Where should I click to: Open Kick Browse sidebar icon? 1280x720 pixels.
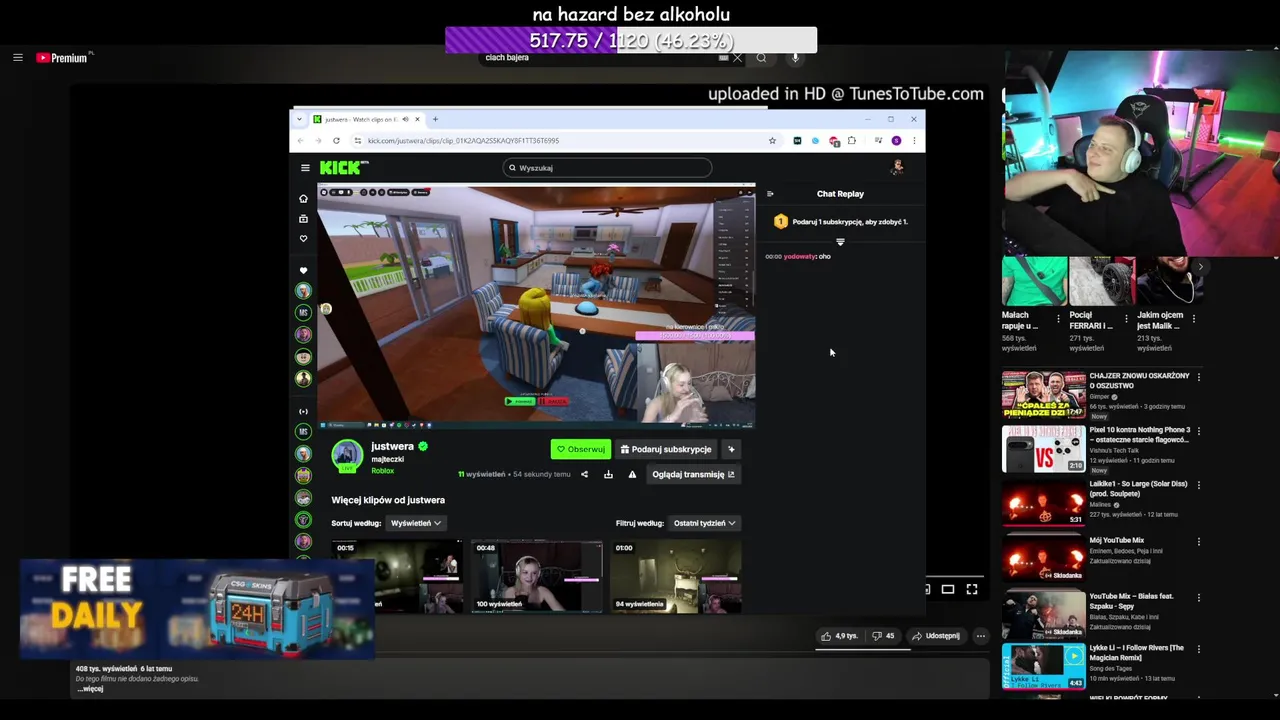pos(303,219)
